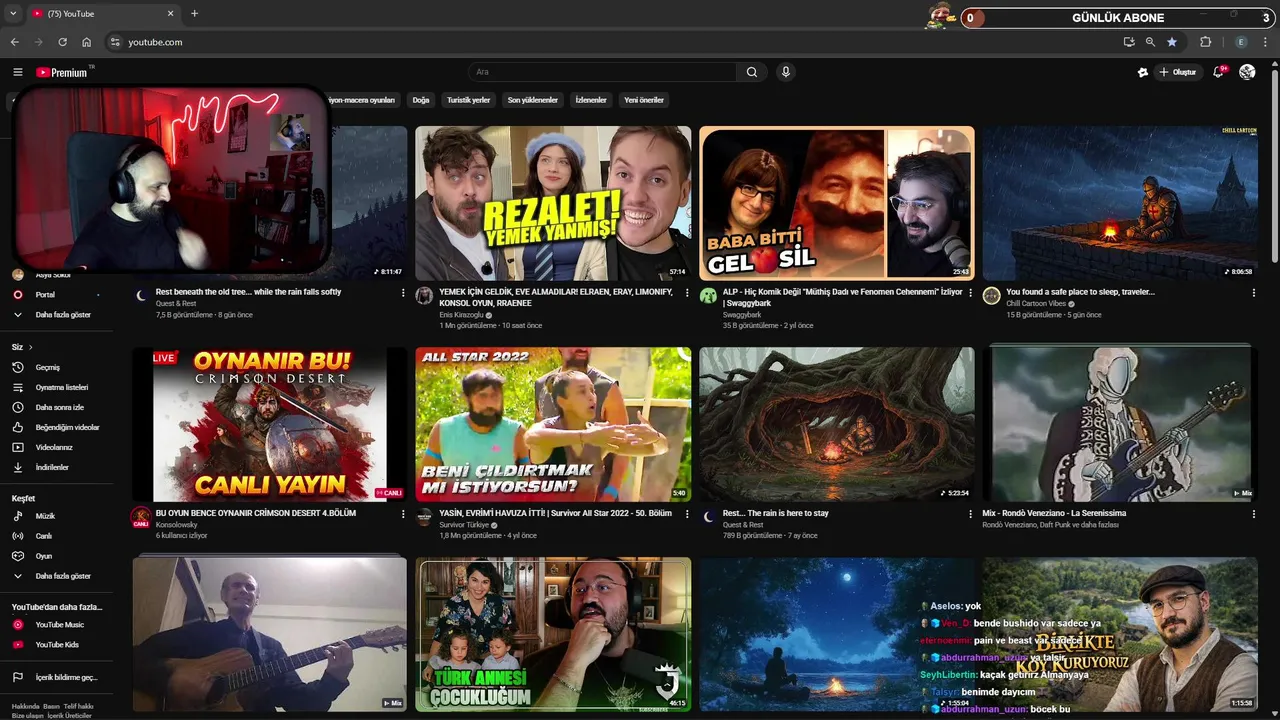Open the YouTube notifications bell

coord(1218,72)
